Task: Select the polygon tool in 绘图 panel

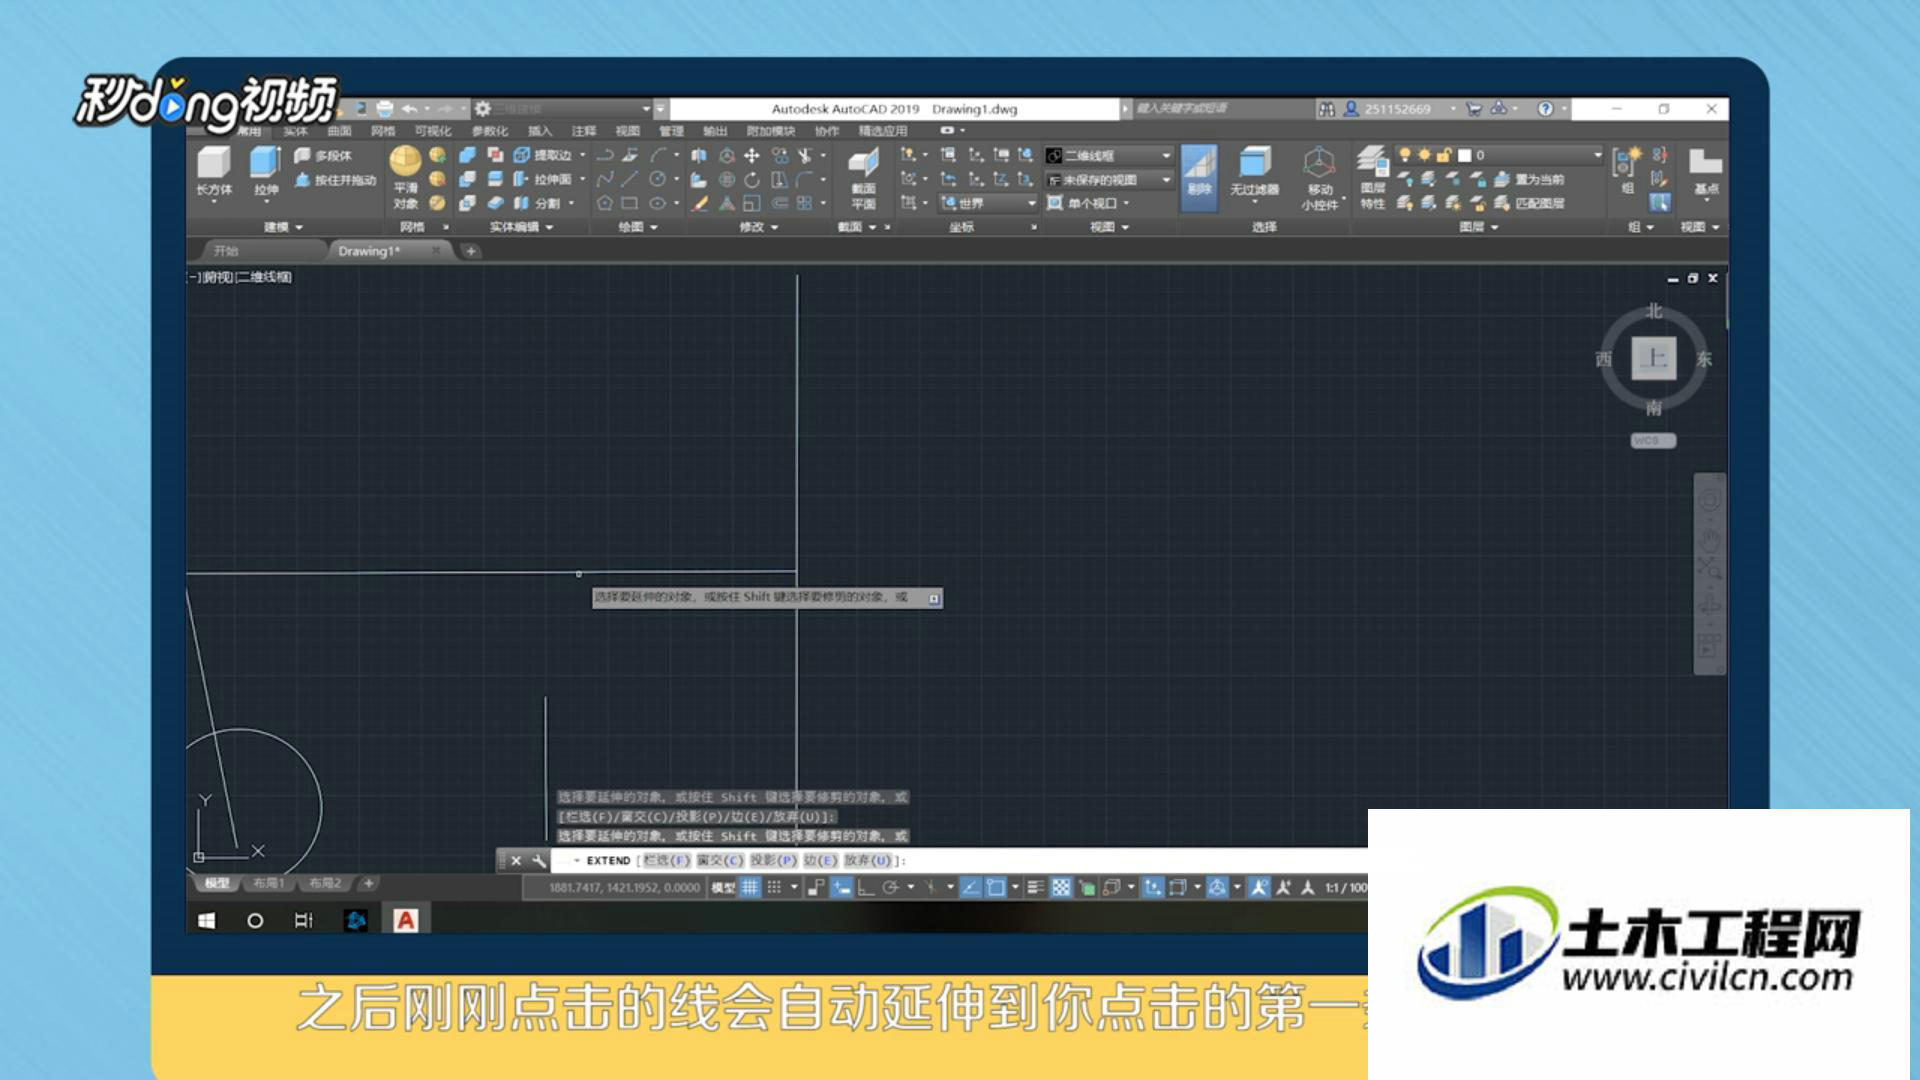Action: [x=604, y=203]
